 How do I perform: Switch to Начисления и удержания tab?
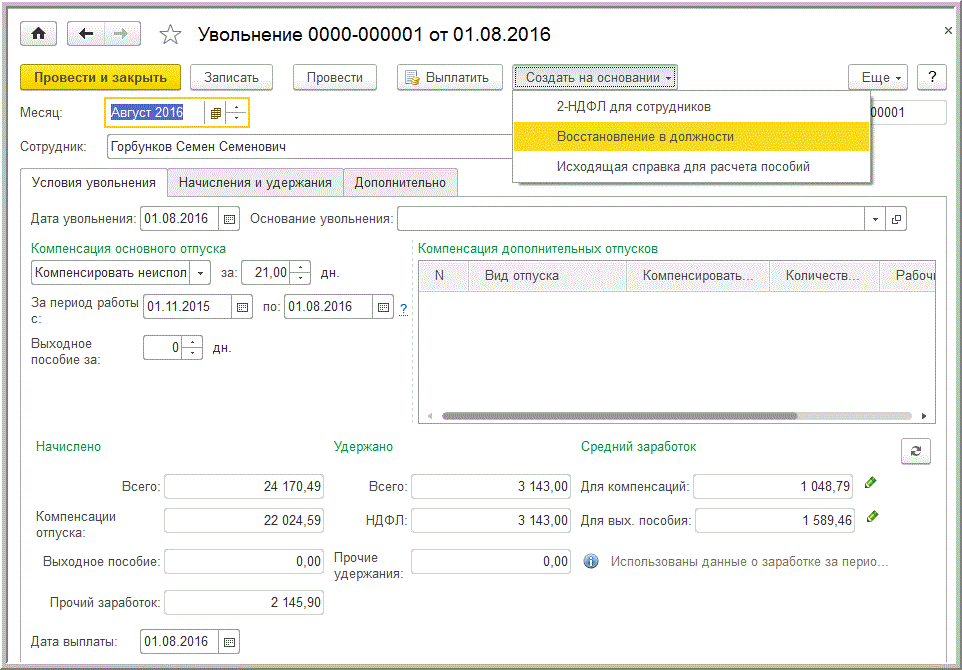tap(255, 182)
